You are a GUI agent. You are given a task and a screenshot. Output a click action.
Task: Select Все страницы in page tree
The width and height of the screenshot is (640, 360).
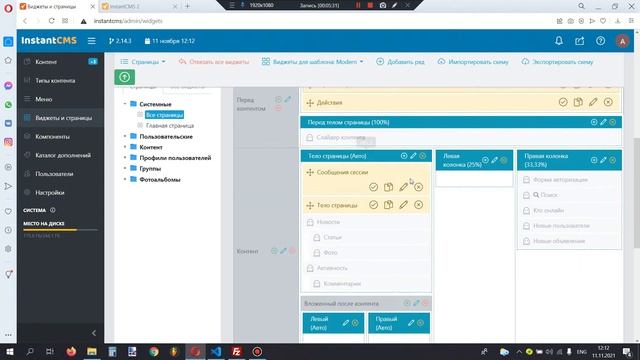[164, 115]
